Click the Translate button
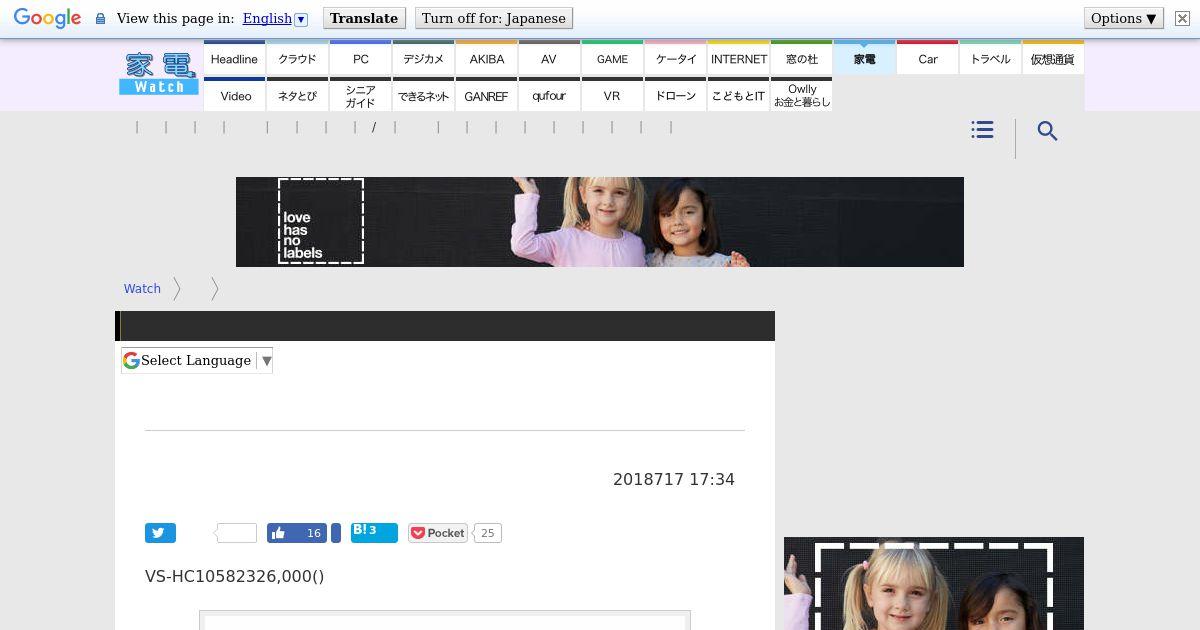The height and width of the screenshot is (630, 1200). click(x=364, y=19)
